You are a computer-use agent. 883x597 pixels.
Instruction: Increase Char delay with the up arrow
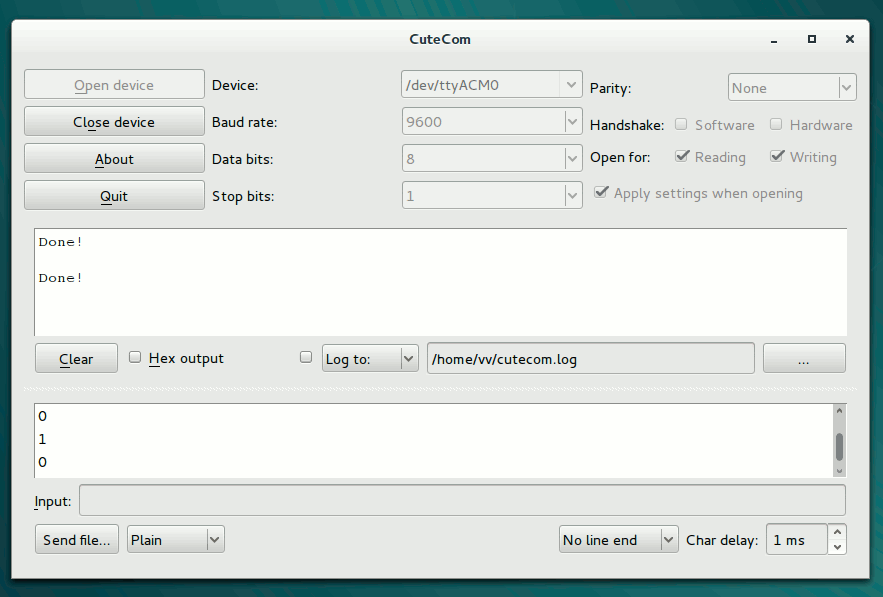(x=838, y=532)
